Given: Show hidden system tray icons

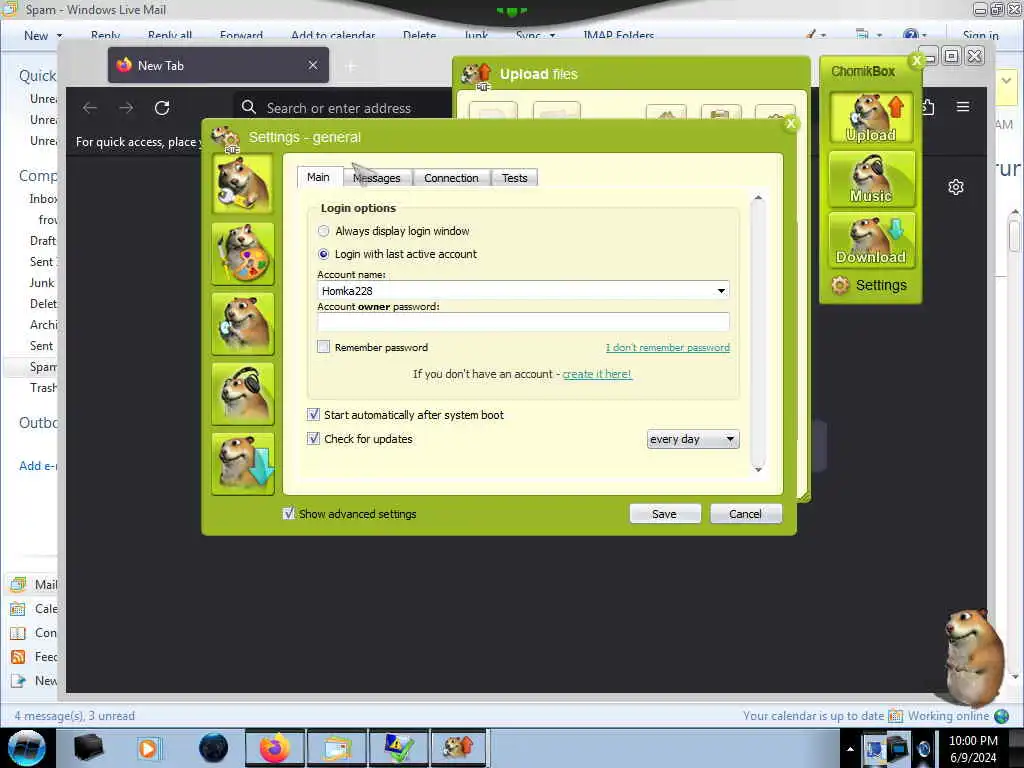Looking at the screenshot, I should 850,749.
